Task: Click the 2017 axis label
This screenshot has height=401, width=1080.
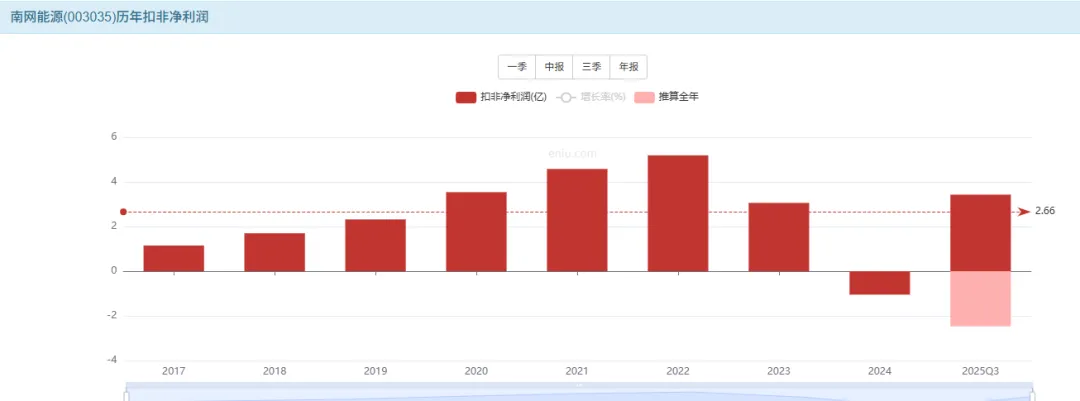Action: (174, 371)
